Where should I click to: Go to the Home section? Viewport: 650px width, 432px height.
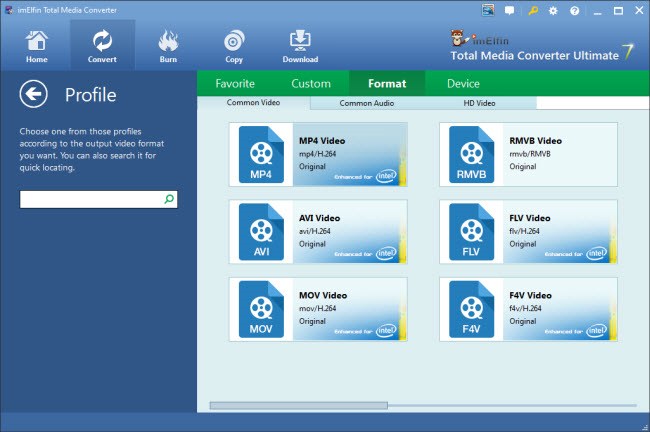(36, 46)
